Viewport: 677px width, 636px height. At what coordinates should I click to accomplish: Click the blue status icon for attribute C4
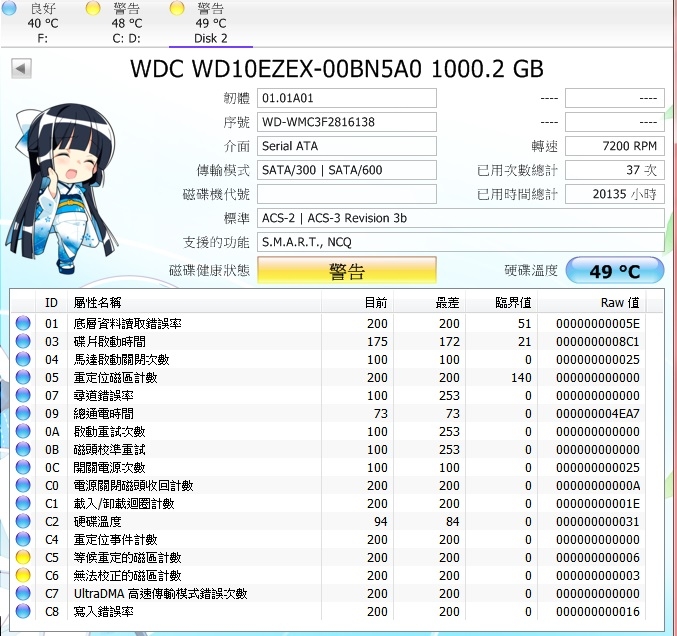[23, 539]
